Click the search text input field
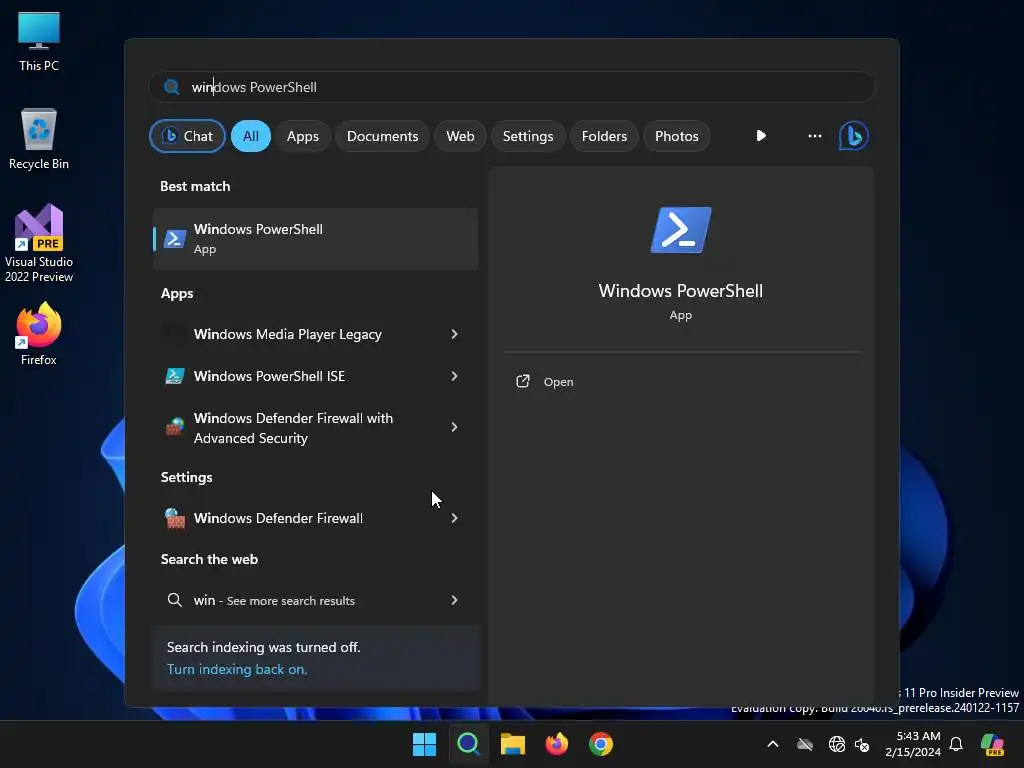This screenshot has width=1024, height=768. 511,87
